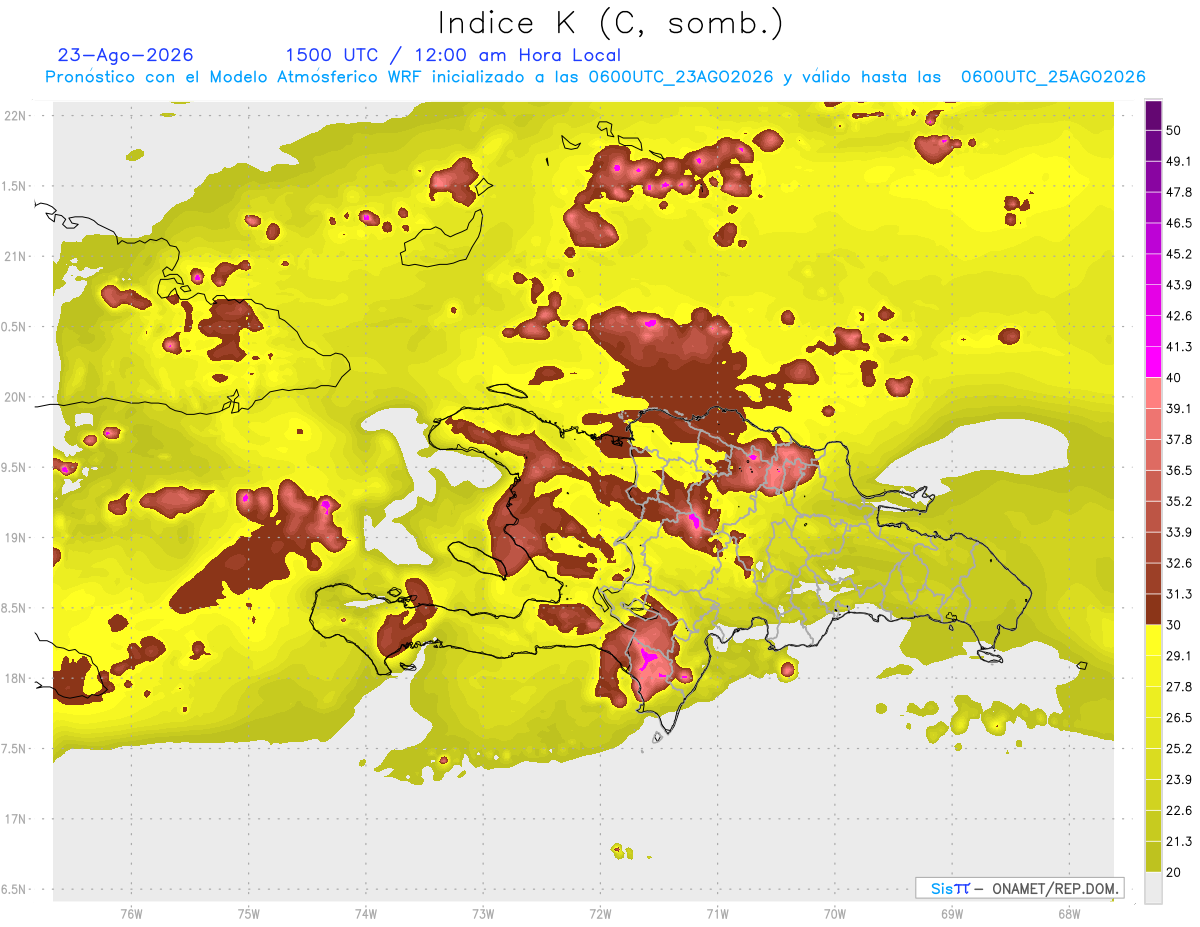Click longitude label "74W"
1200x927 pixels.
366,914
